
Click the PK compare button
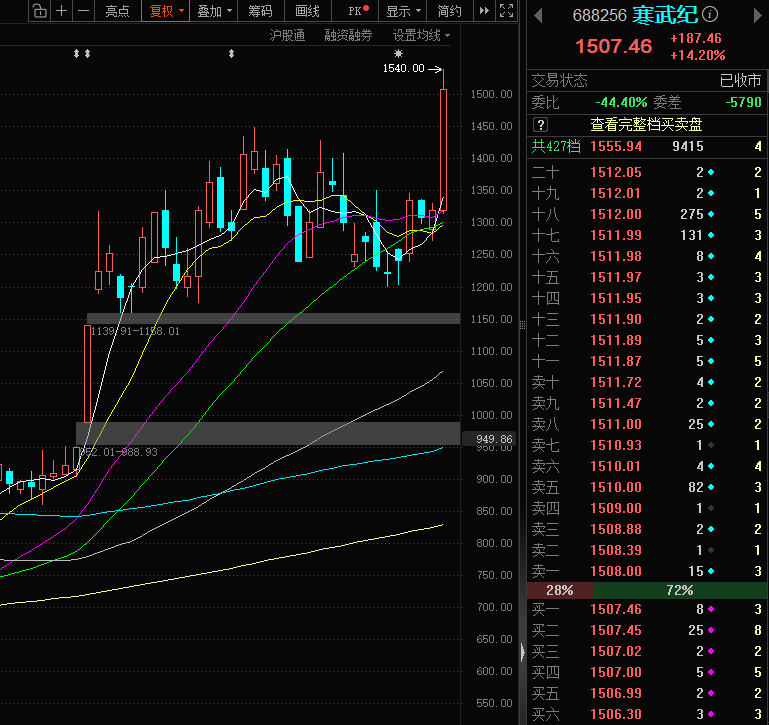(358, 11)
